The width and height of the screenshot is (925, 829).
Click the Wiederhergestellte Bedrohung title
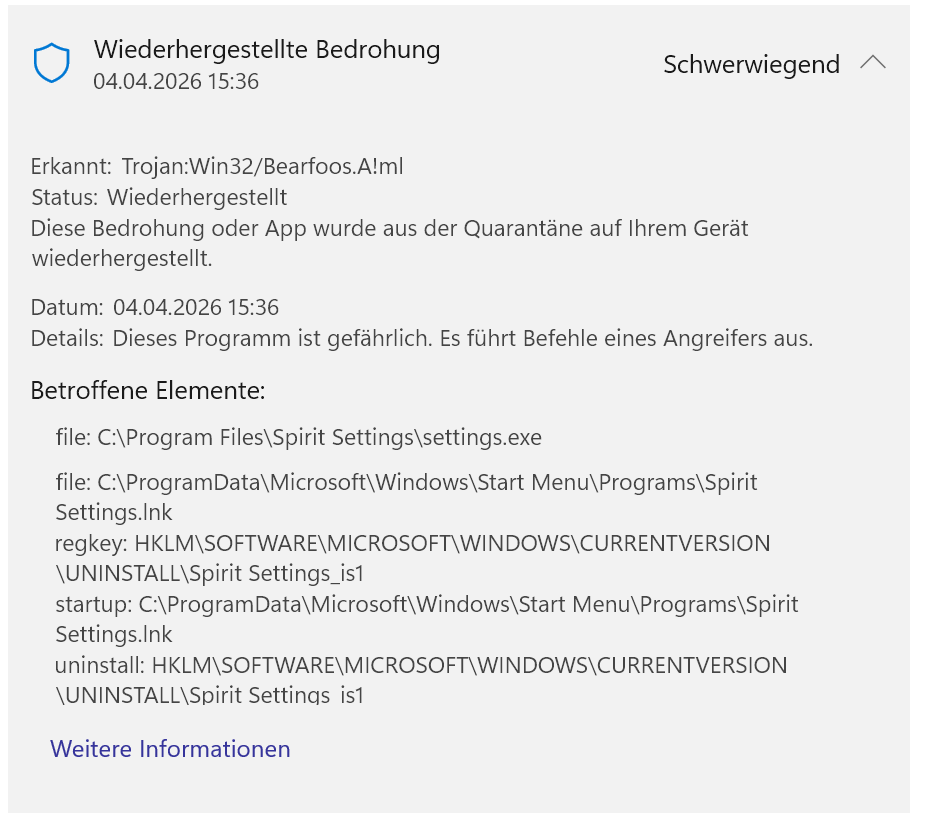[267, 50]
